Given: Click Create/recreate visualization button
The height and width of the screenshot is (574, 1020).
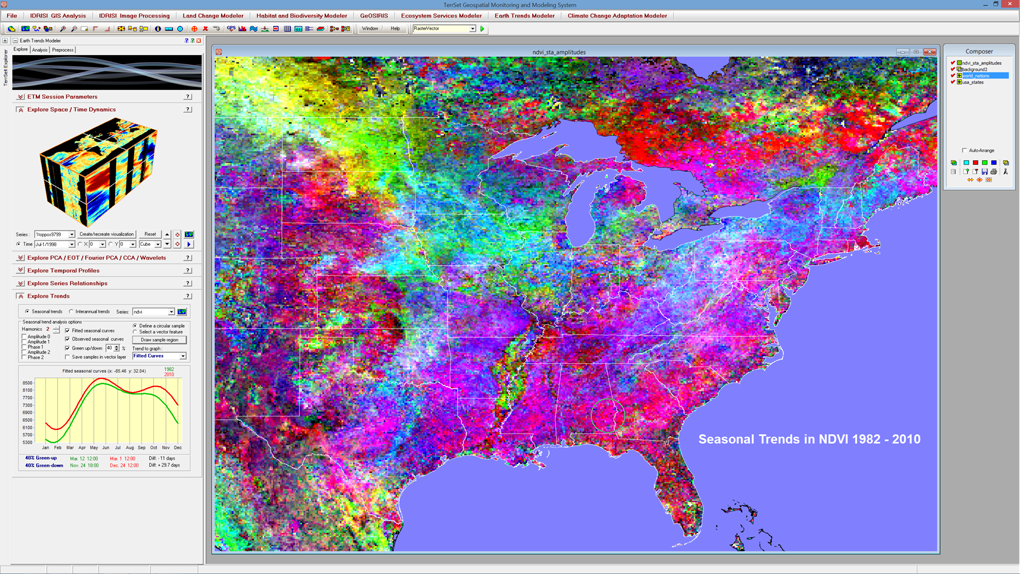Looking at the screenshot, I should pos(107,234).
